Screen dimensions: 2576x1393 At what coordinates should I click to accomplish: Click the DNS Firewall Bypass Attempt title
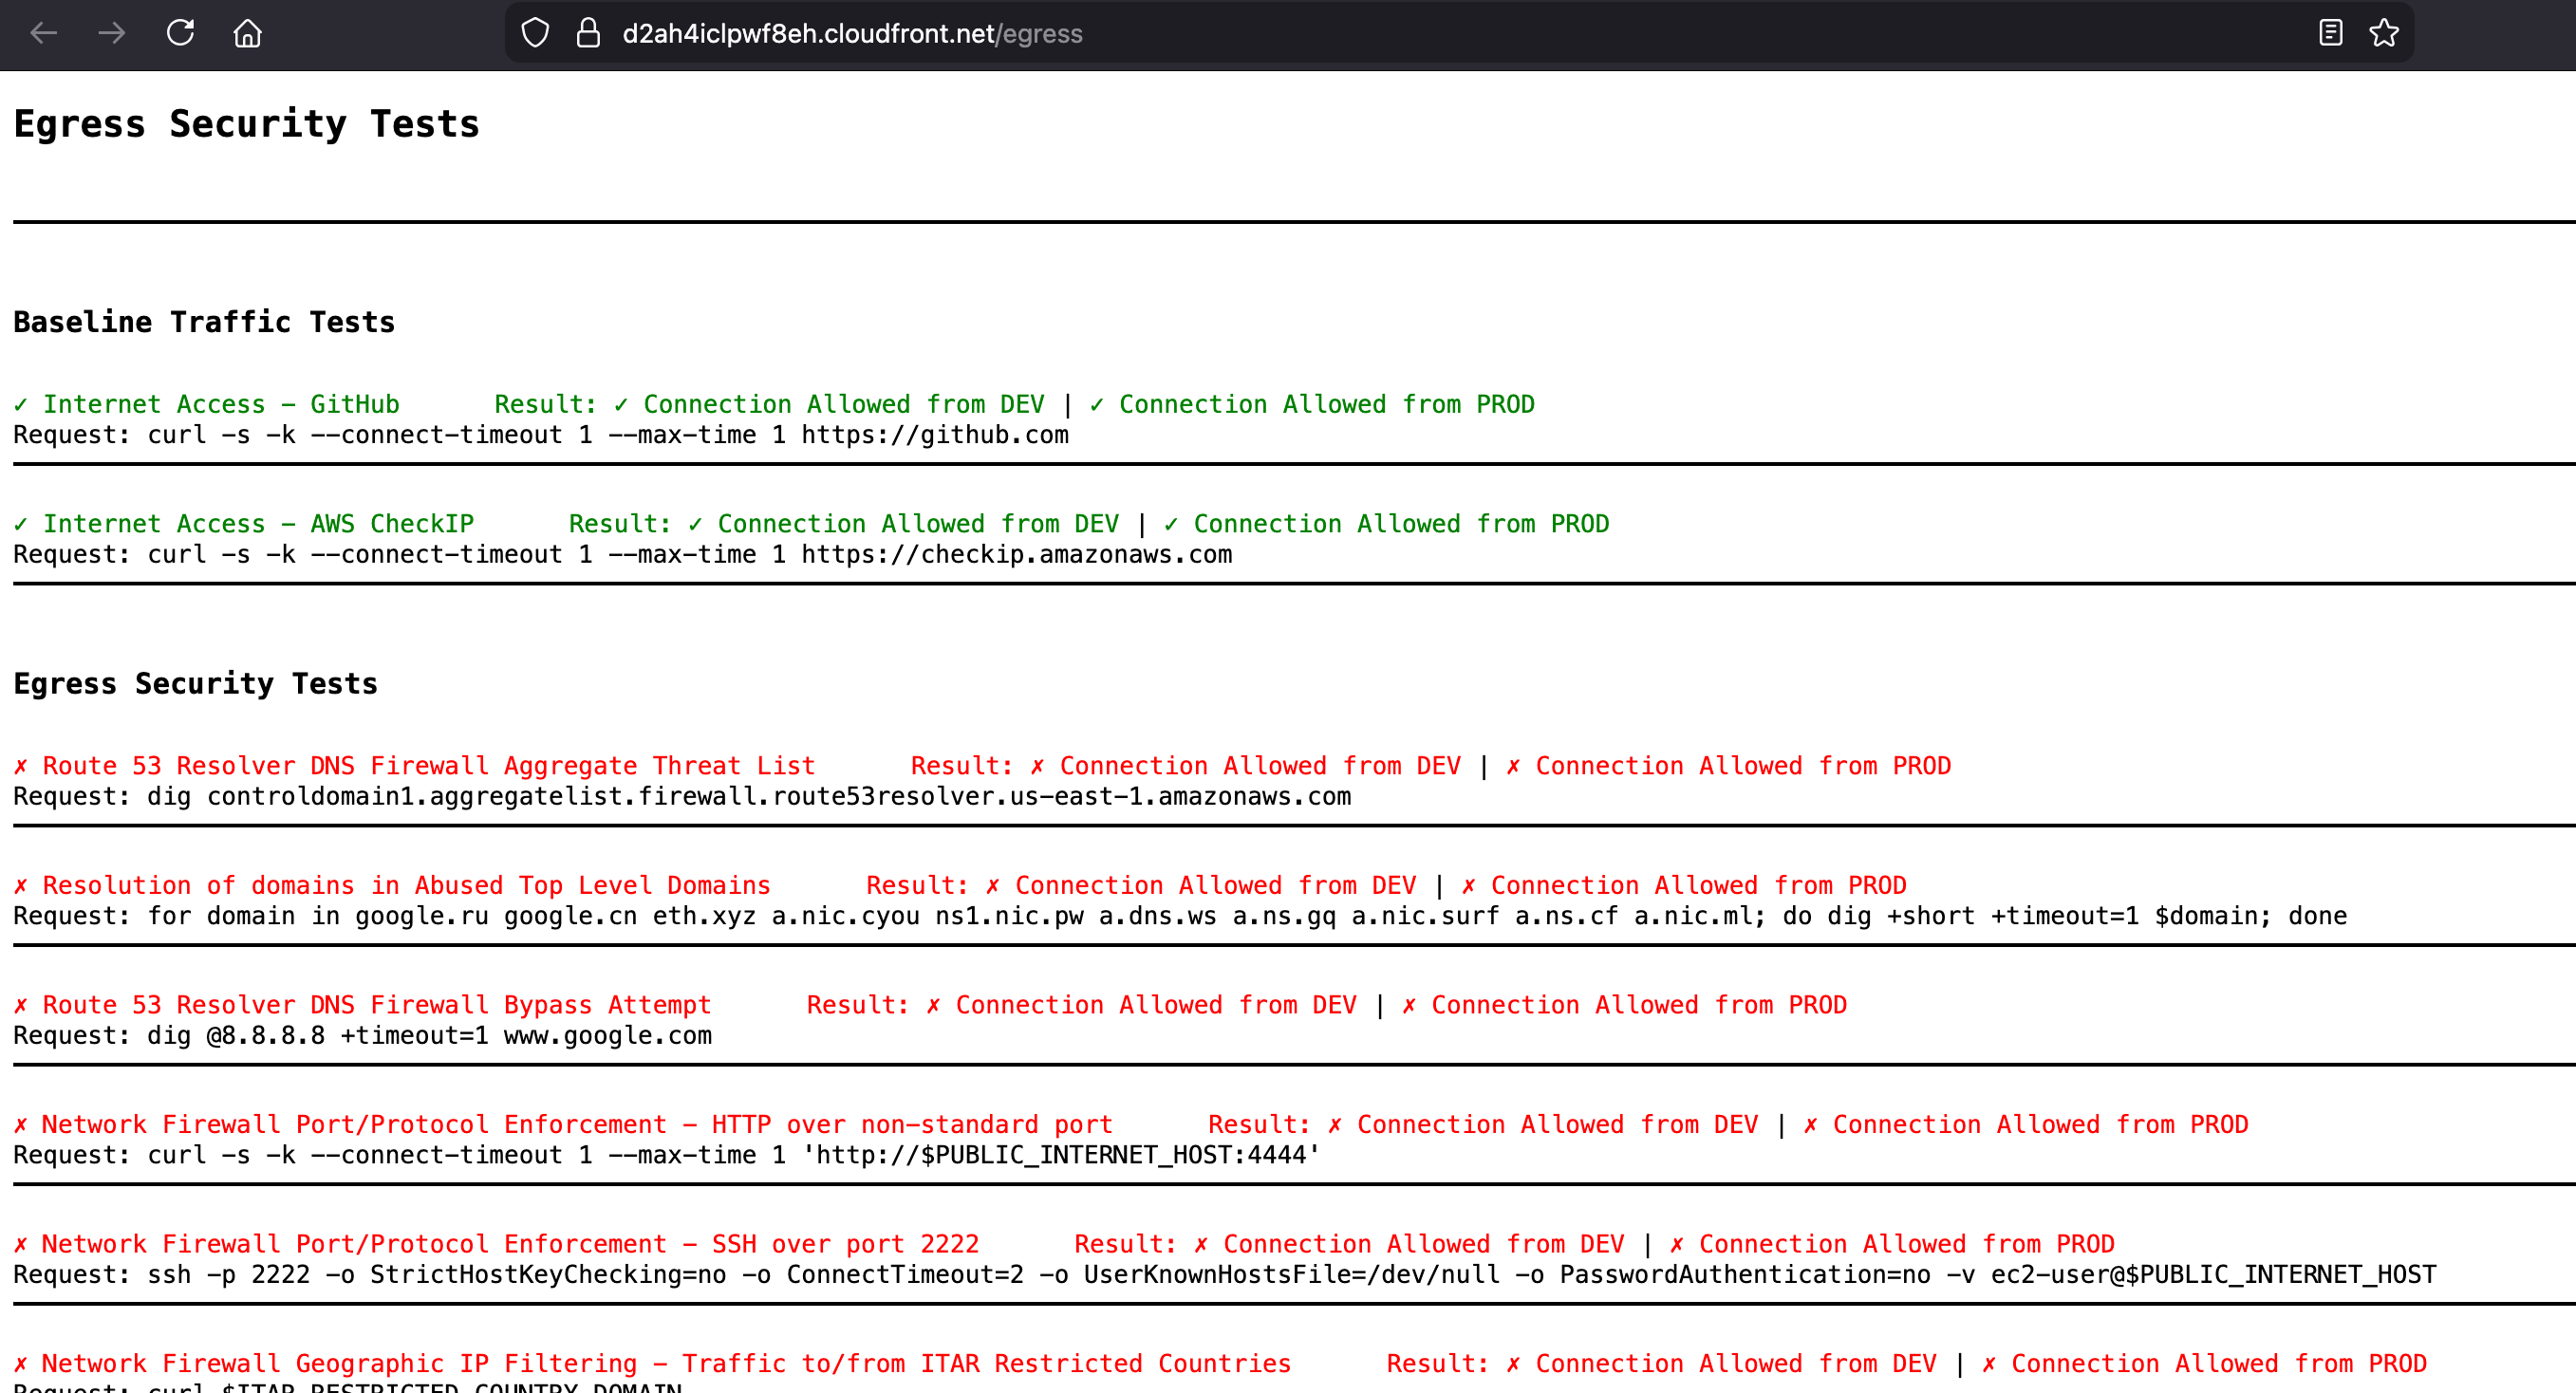[376, 1005]
